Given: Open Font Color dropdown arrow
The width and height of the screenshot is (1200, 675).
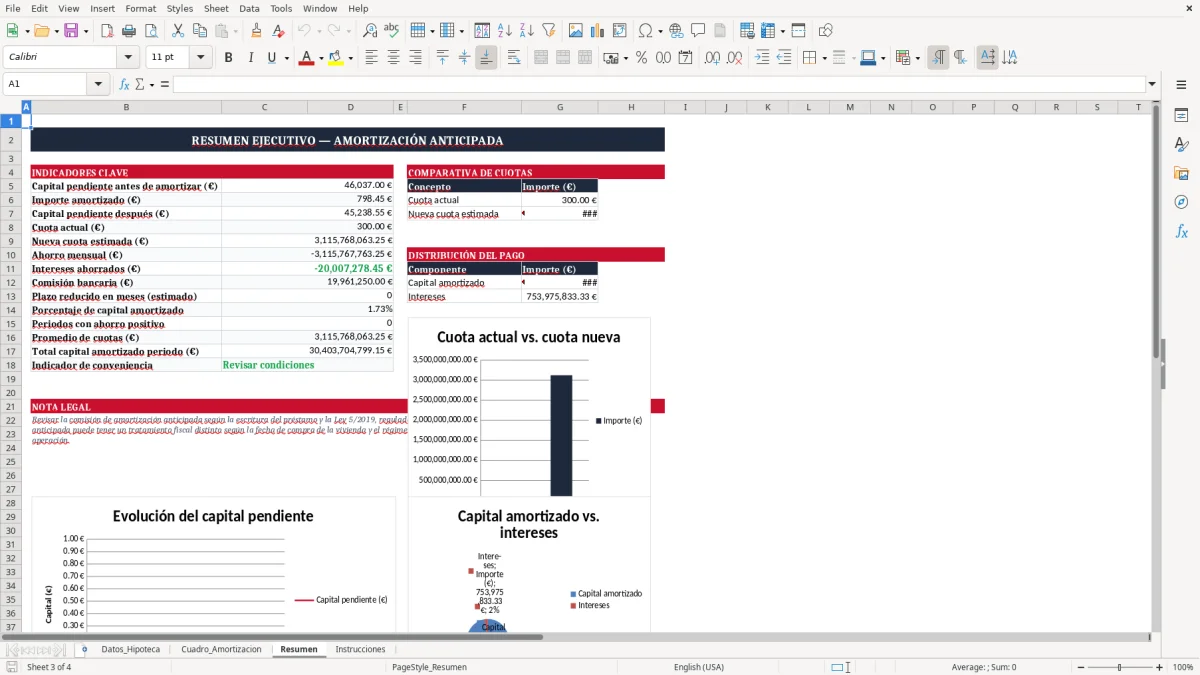Looking at the screenshot, I should pos(320,58).
